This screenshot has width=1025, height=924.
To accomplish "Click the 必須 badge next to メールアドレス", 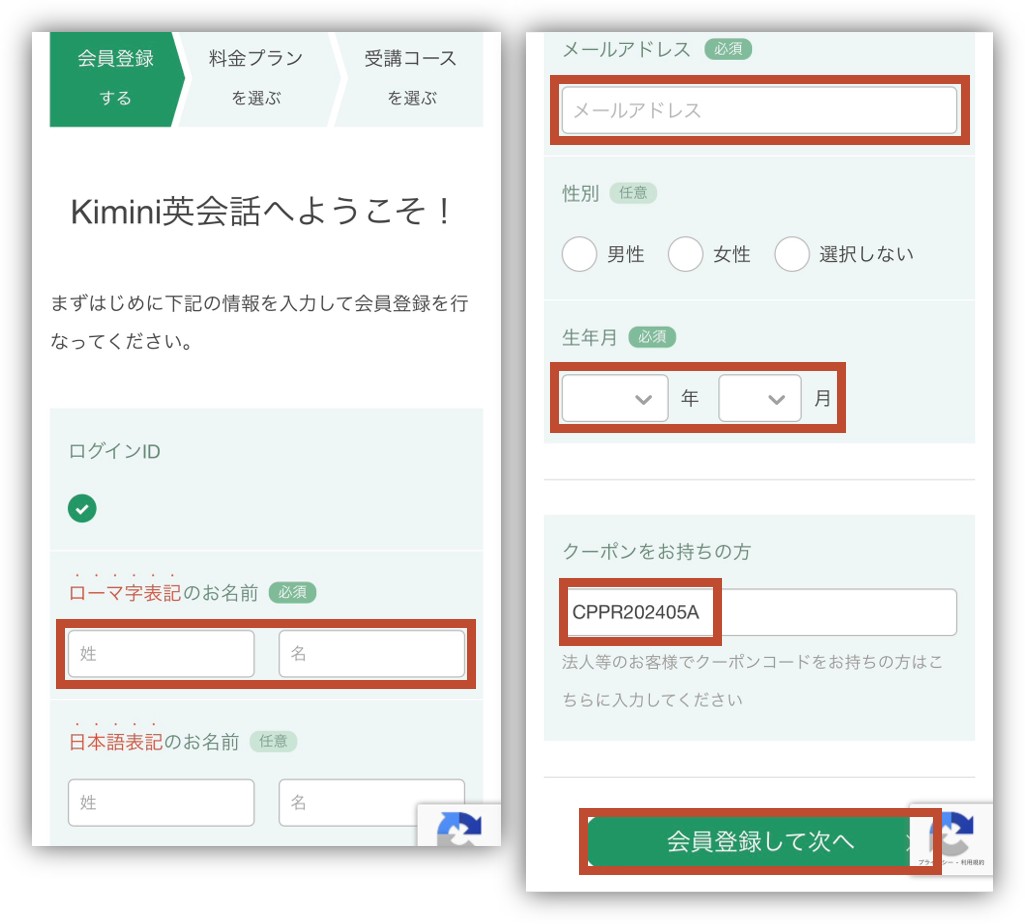I will click(x=727, y=48).
